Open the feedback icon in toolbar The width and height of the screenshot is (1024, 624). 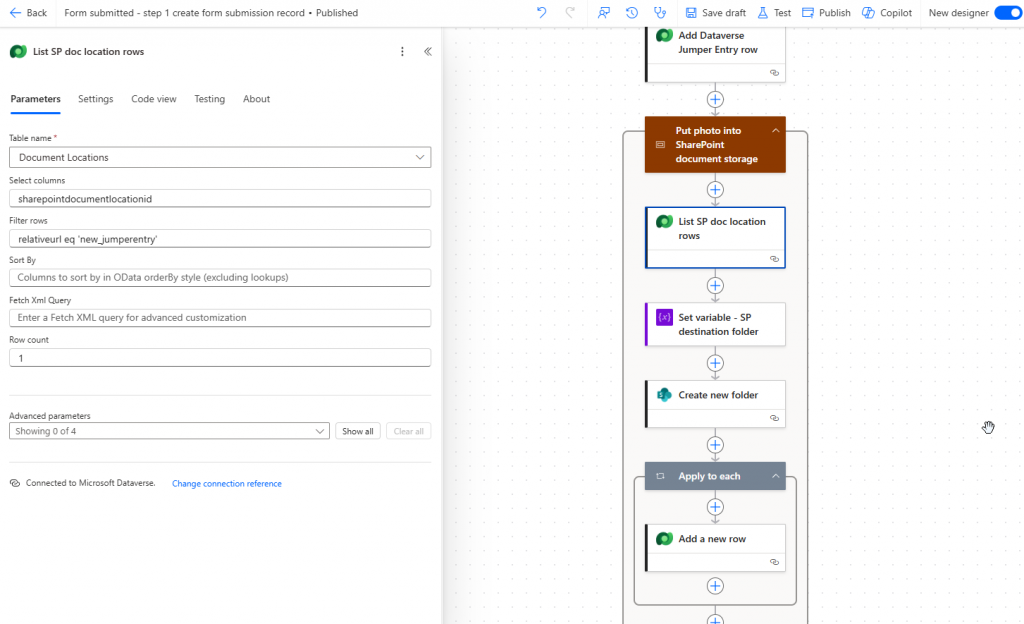[x=604, y=13]
